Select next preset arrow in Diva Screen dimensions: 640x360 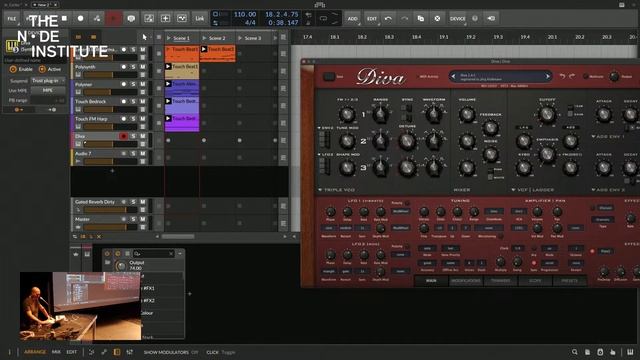coord(548,76)
